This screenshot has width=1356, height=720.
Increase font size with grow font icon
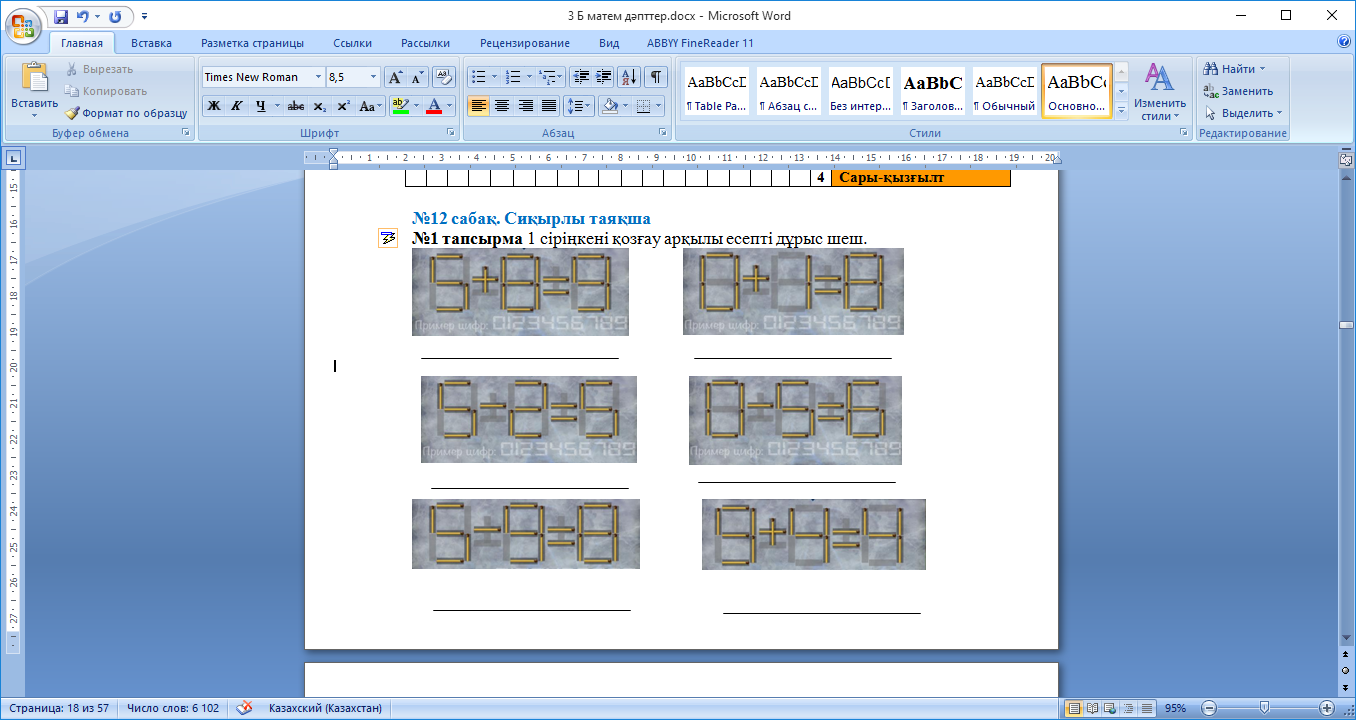click(395, 77)
